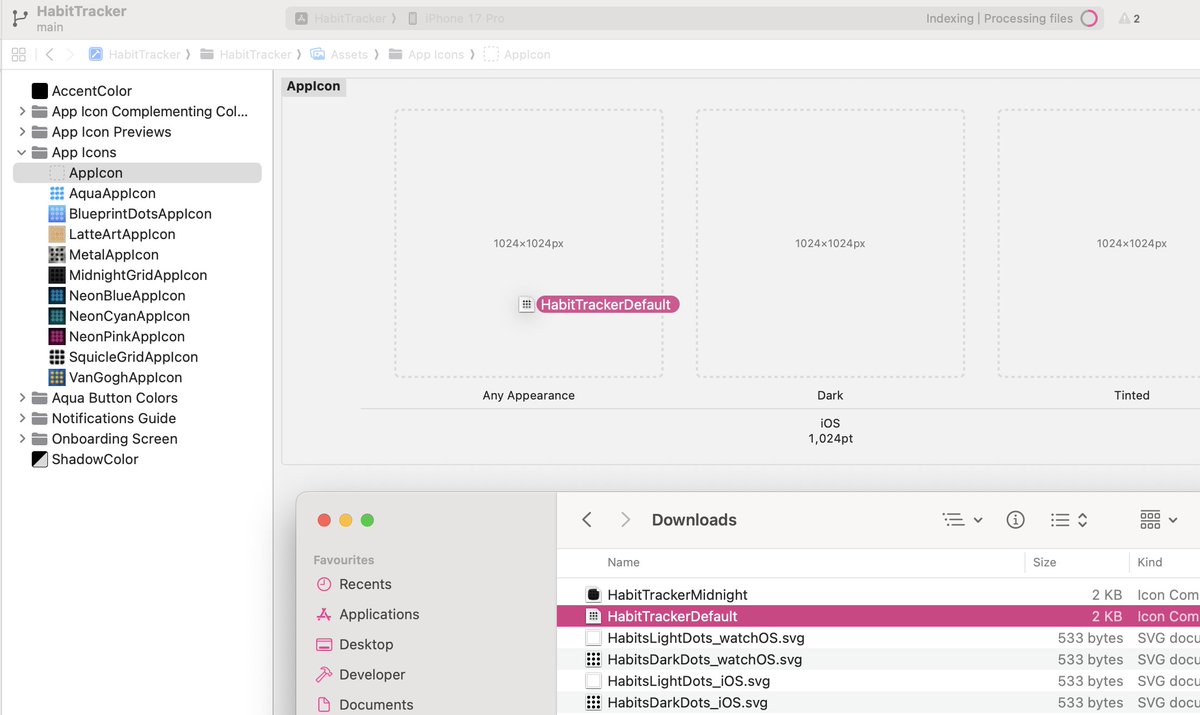Viewport: 1200px width, 715px height.
Task: Open Finder sort options control
Action: pyautogui.click(x=1069, y=520)
